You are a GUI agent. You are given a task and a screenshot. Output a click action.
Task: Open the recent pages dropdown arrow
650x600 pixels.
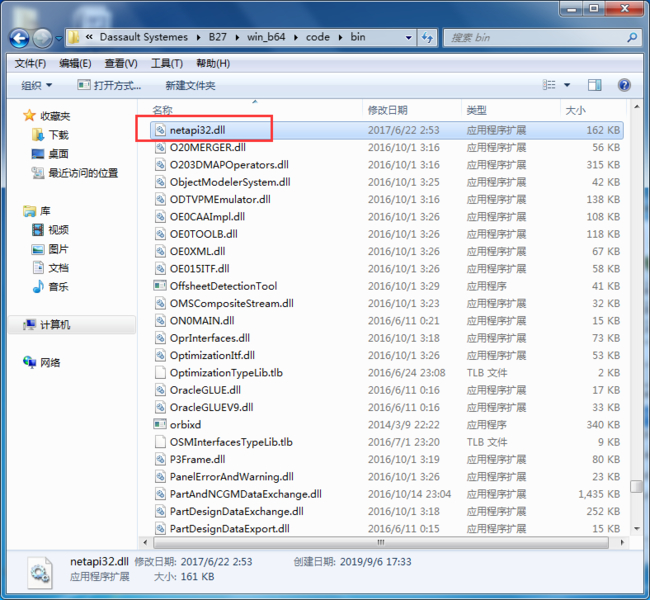58,39
